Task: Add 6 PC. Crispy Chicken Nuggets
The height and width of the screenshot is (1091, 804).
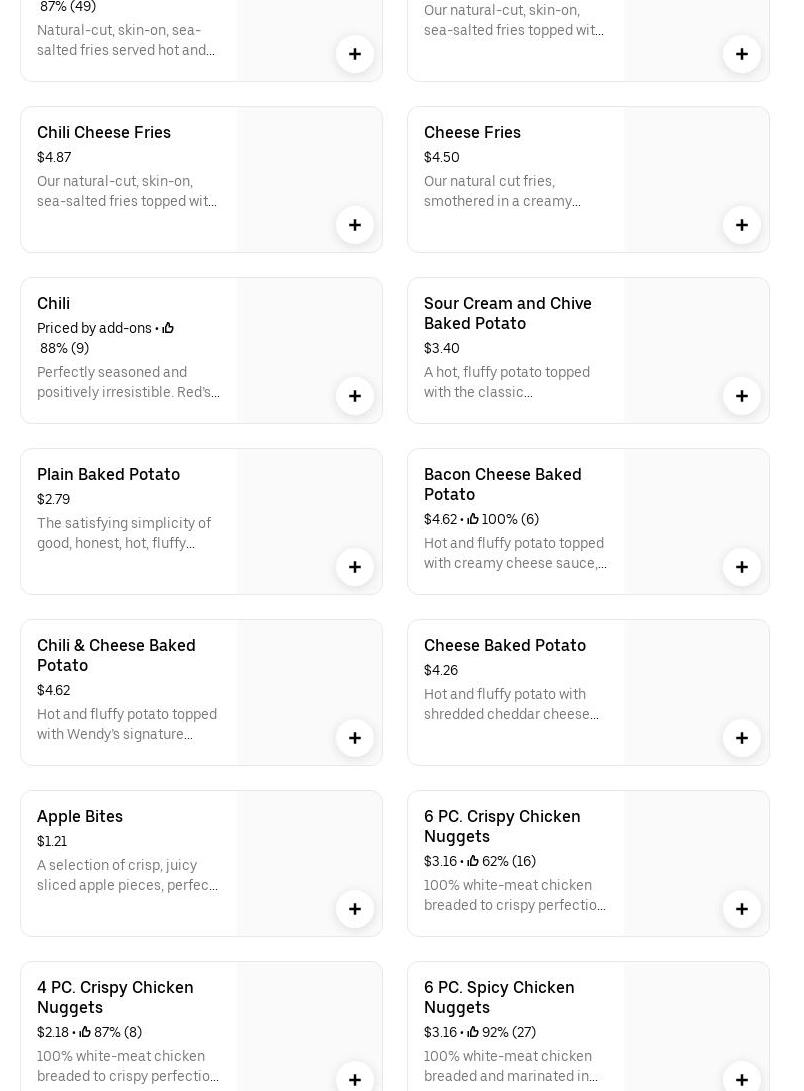Action: [x=742, y=909]
